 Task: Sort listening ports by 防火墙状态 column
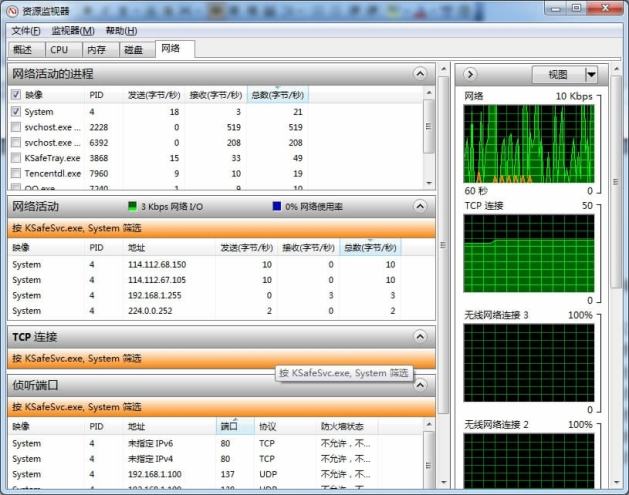[x=347, y=426]
